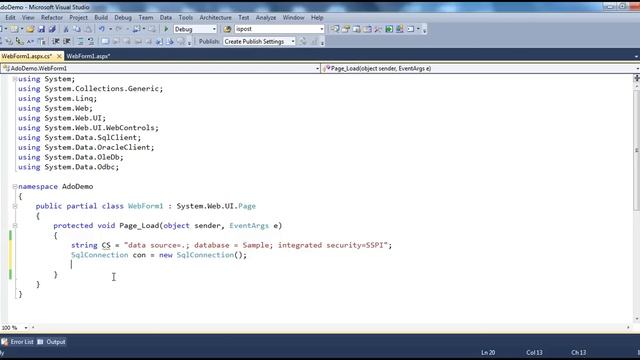
Task: Click 'SqlConnection' type after the new keyword
Action: (205, 255)
